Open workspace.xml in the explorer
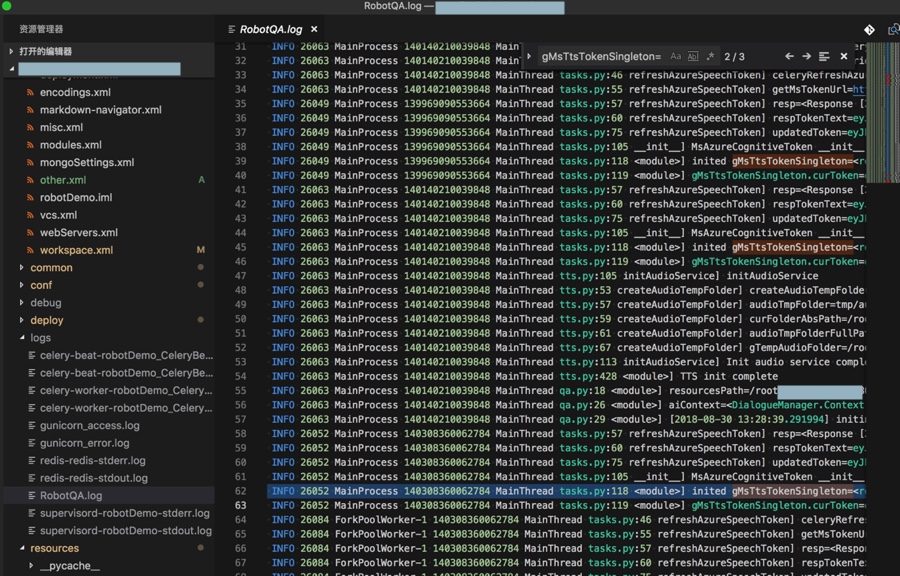 pyautogui.click(x=76, y=250)
